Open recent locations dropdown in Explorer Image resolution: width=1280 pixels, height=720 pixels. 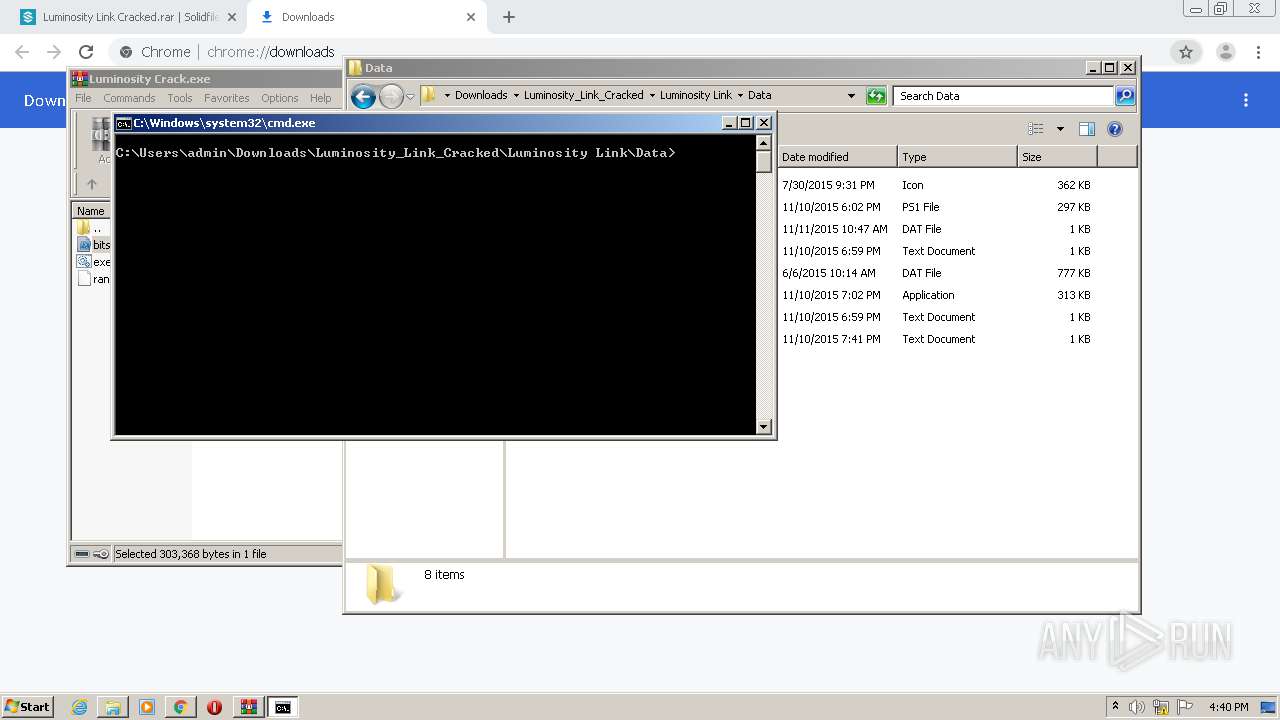coord(410,97)
